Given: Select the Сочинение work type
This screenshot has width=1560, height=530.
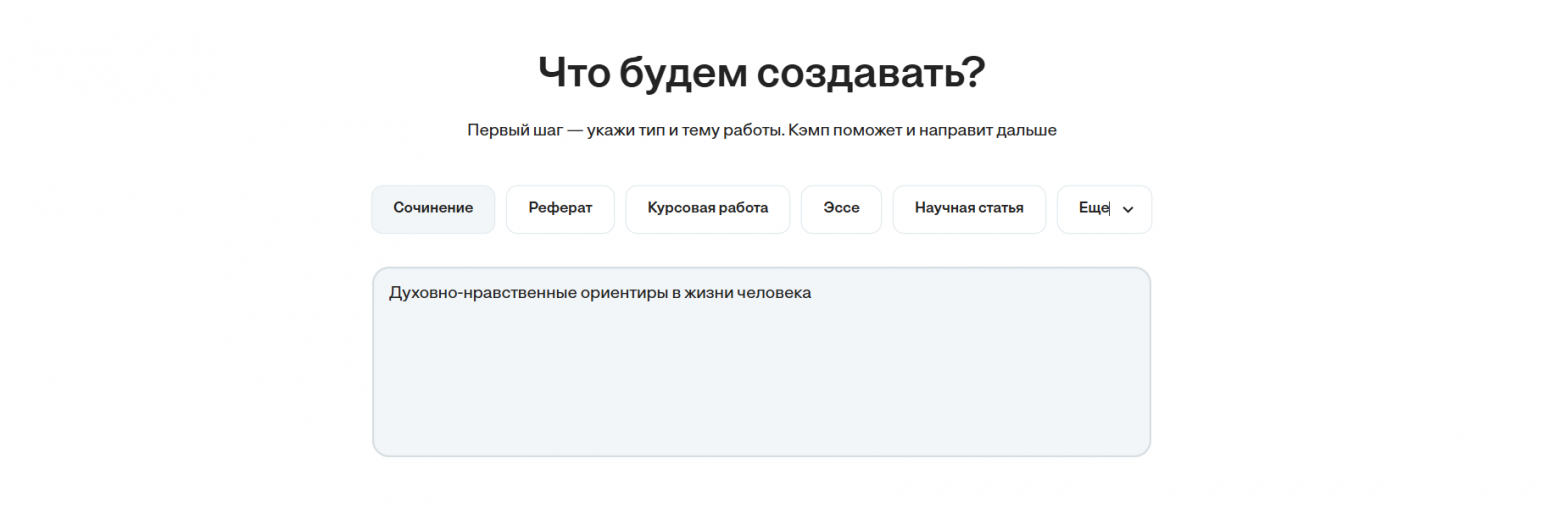Looking at the screenshot, I should tap(432, 209).
